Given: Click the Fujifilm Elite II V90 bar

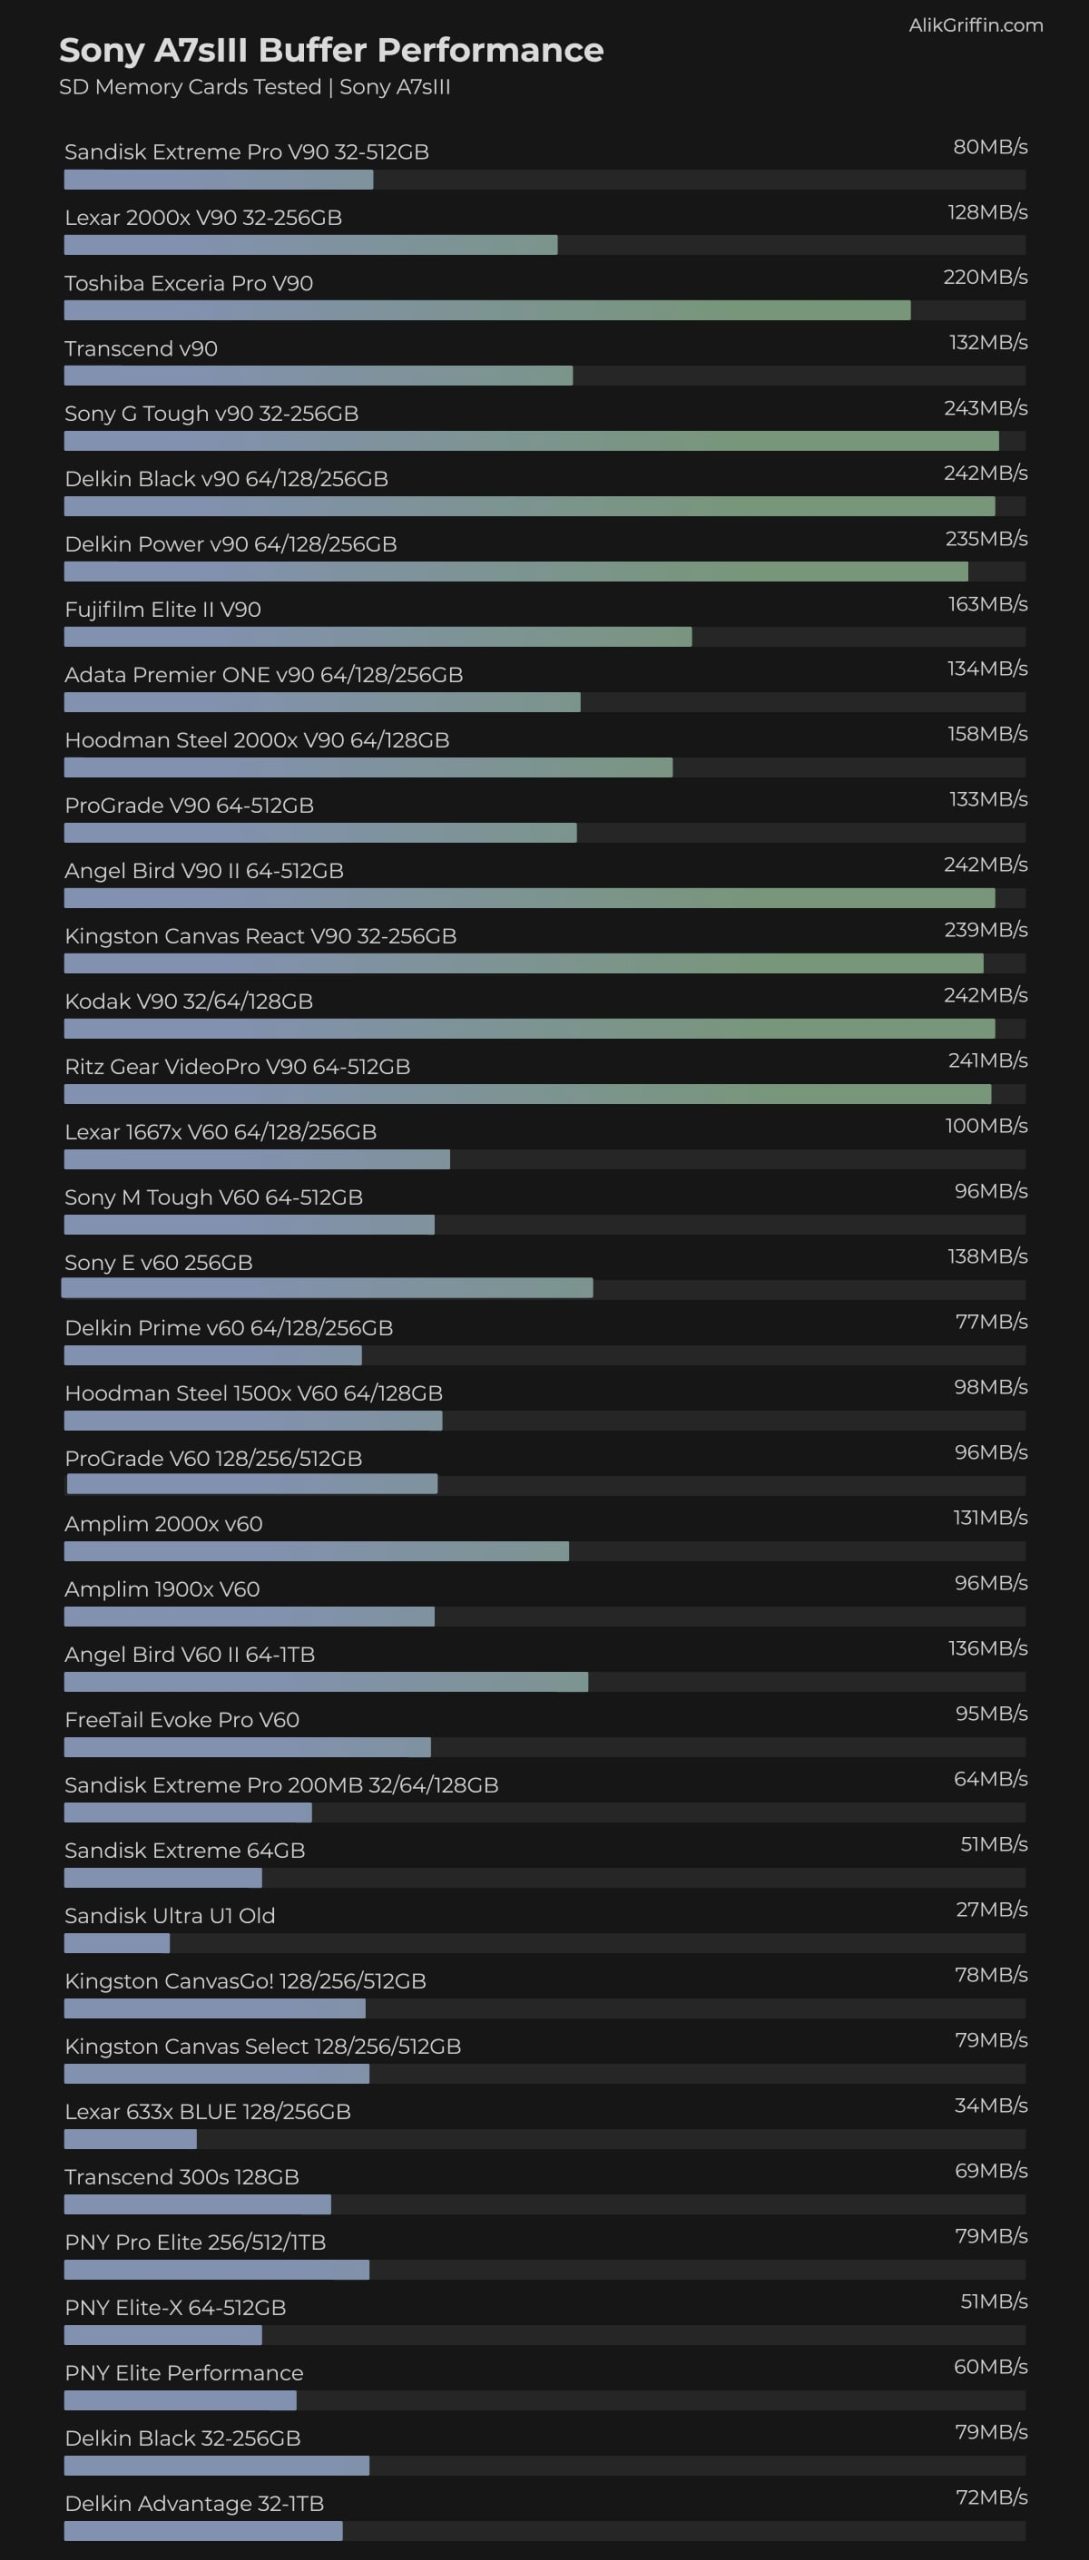Looking at the screenshot, I should (x=378, y=637).
